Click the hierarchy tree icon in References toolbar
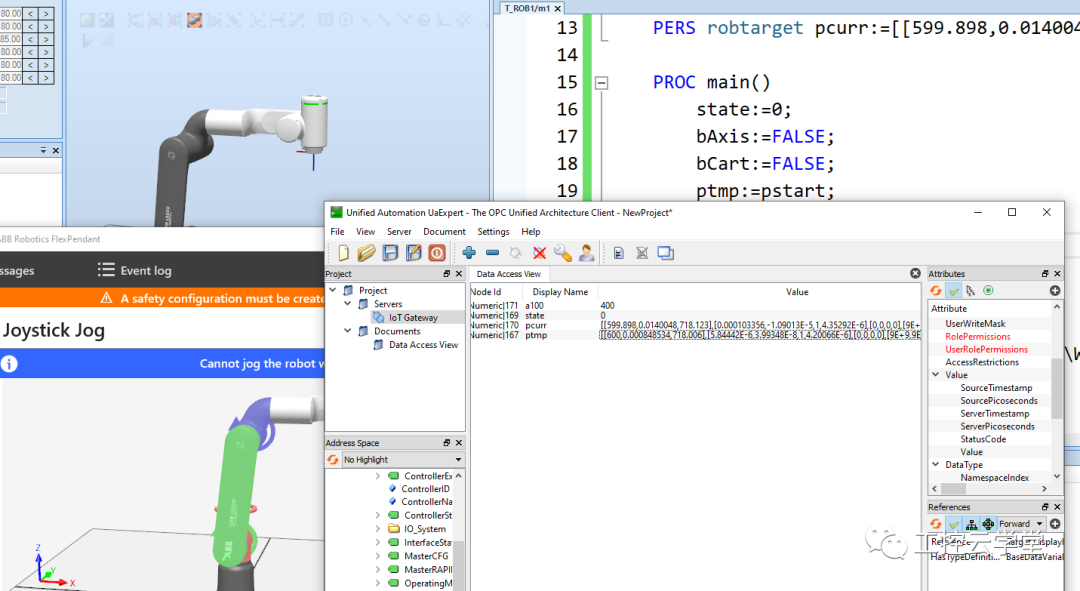Screen dimensions: 1080x591 (971, 524)
